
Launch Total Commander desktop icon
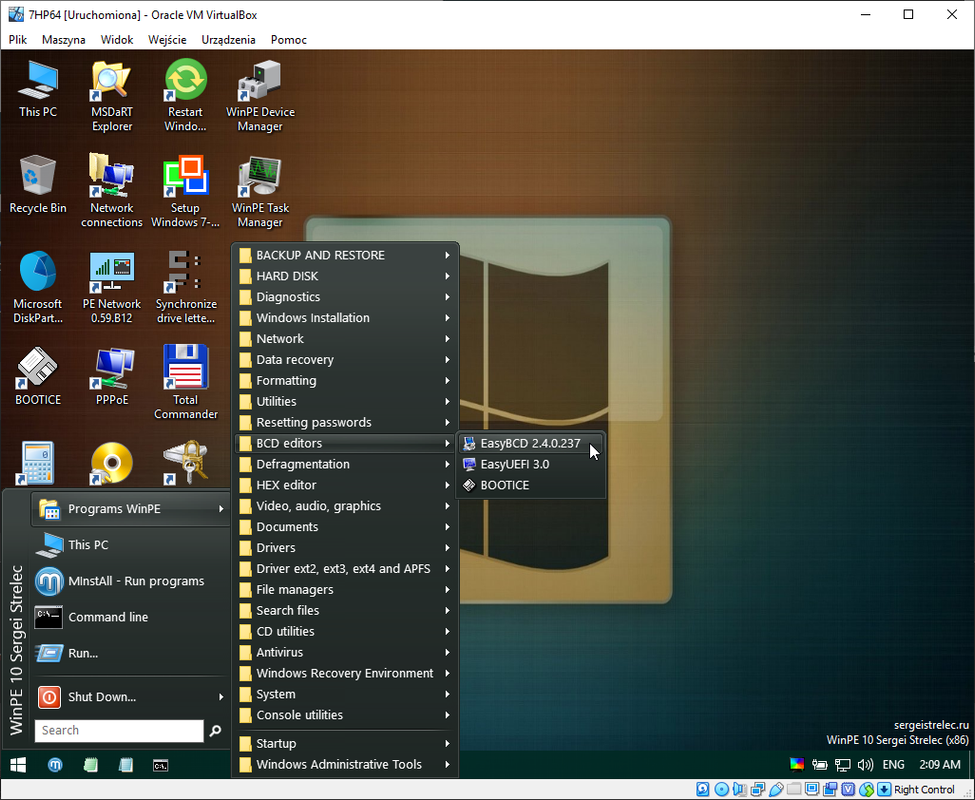(x=185, y=383)
